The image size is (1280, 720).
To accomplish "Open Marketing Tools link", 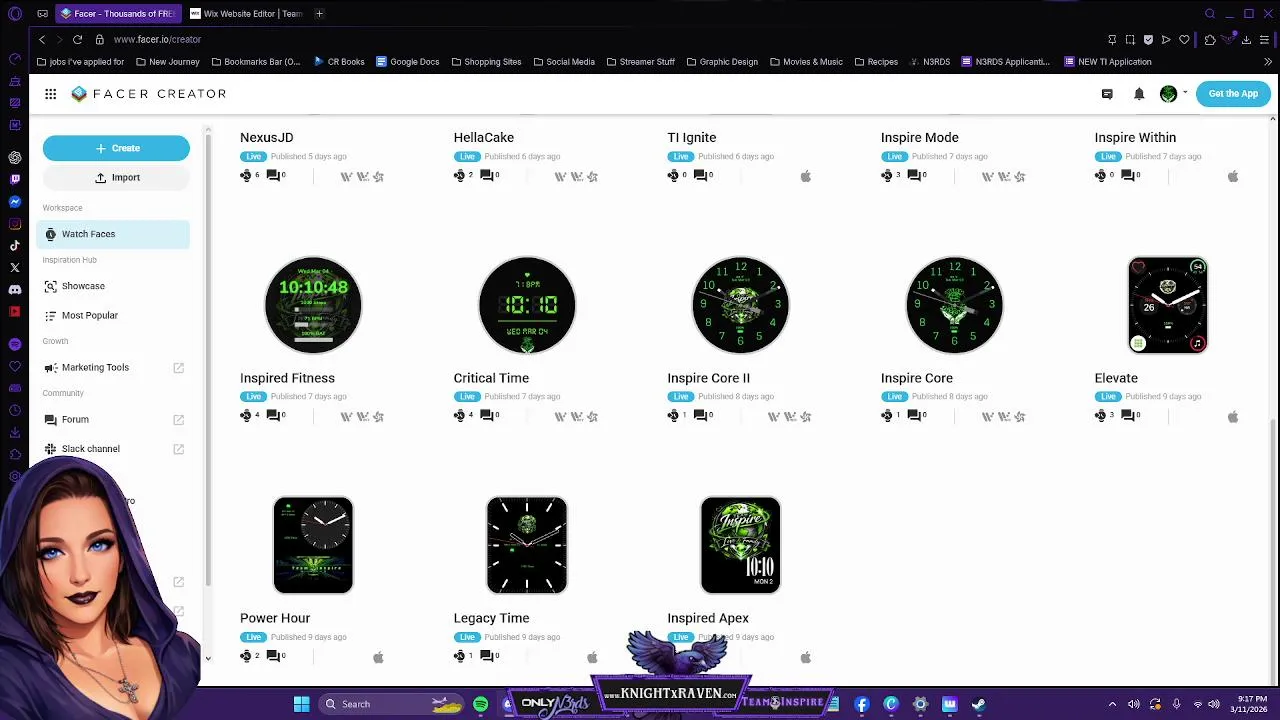I will (95, 367).
